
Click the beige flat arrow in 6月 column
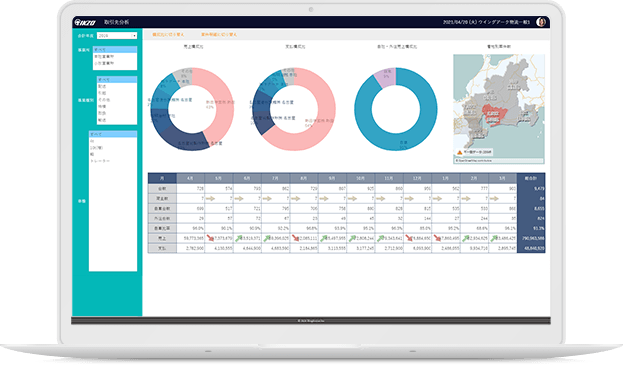pos(239,198)
